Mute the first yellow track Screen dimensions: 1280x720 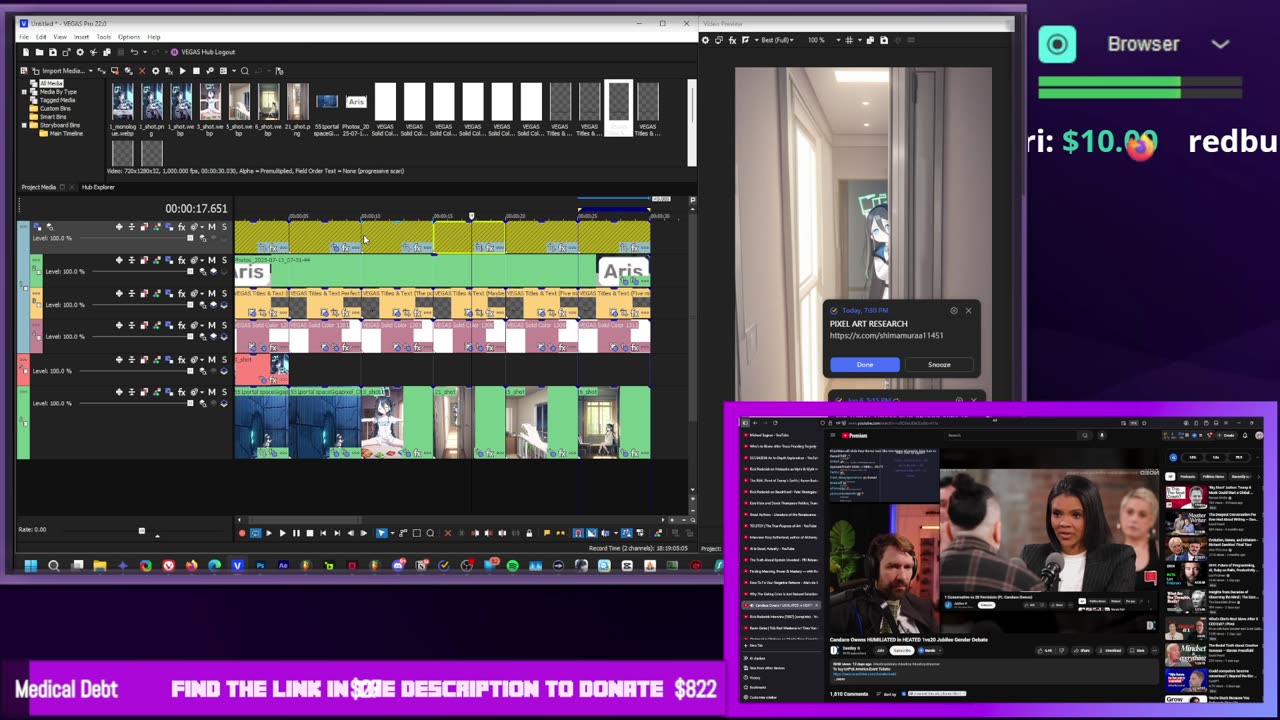pos(211,227)
